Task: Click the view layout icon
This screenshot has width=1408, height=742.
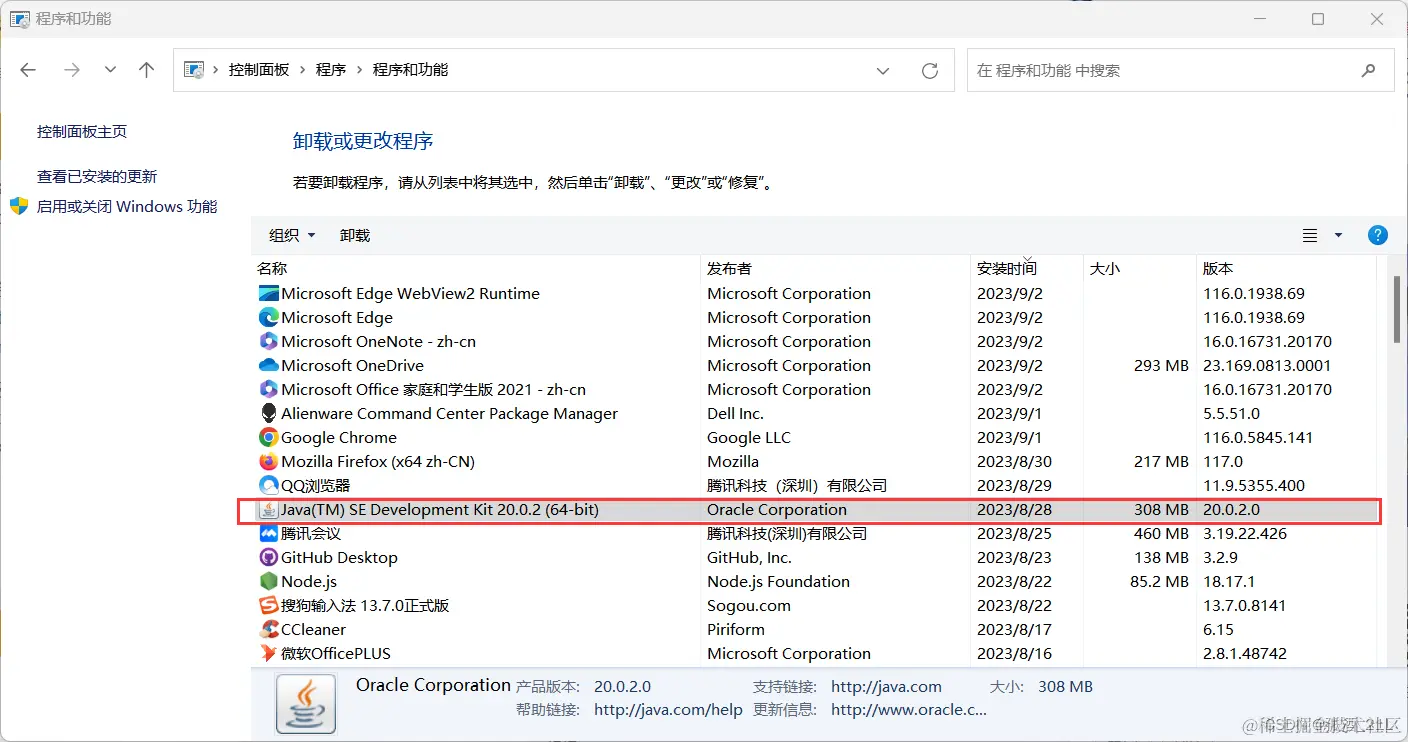Action: [x=1310, y=235]
